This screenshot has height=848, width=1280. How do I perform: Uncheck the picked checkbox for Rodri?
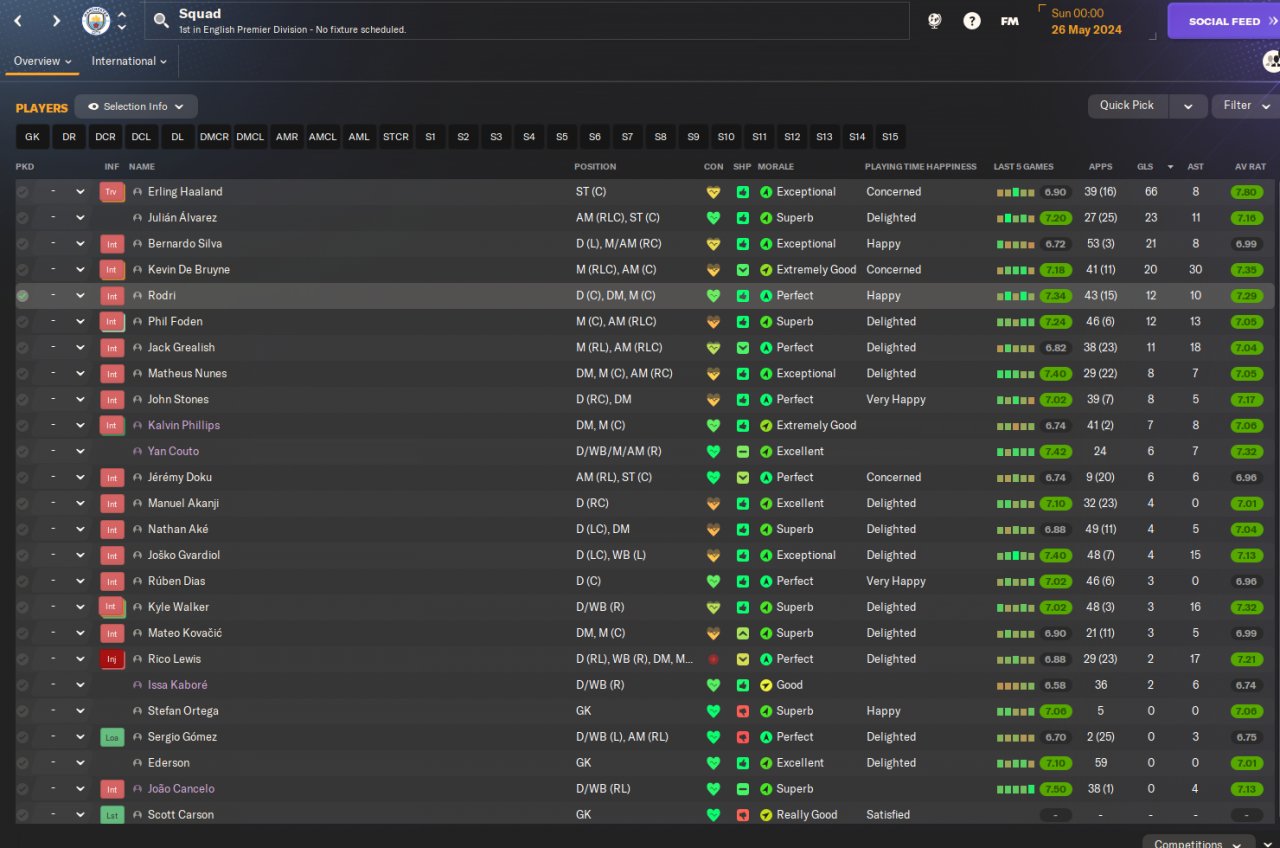22,296
